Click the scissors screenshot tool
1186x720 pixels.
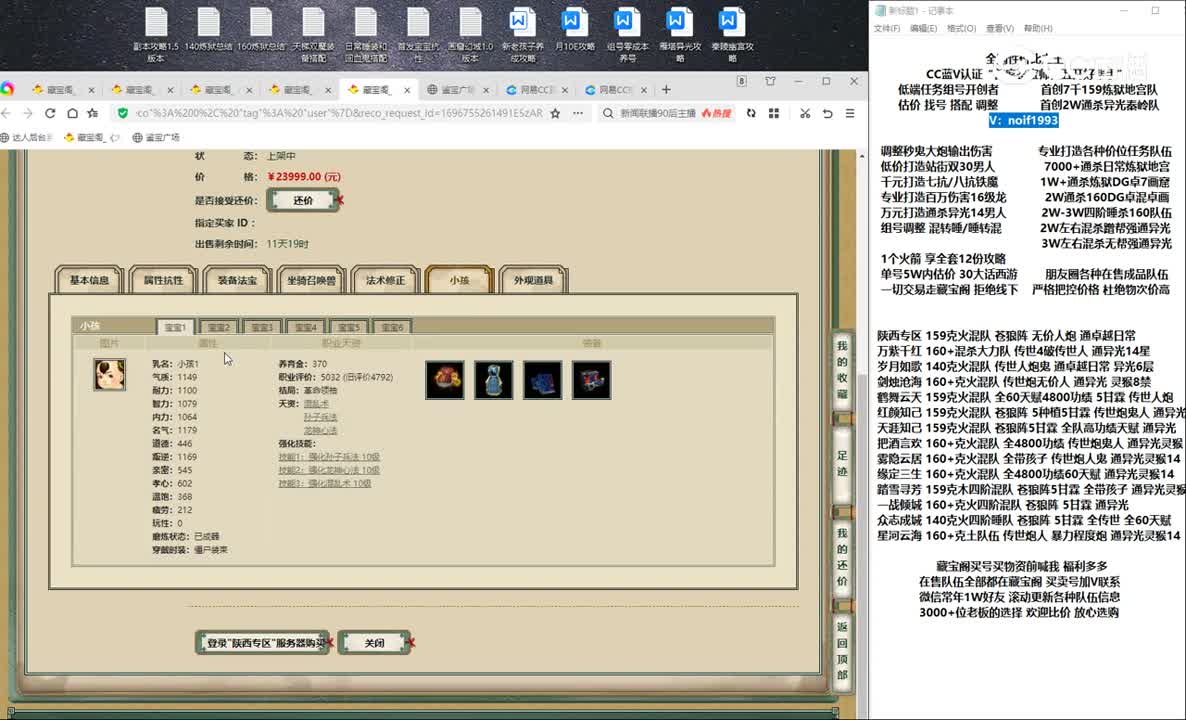[x=805, y=113]
